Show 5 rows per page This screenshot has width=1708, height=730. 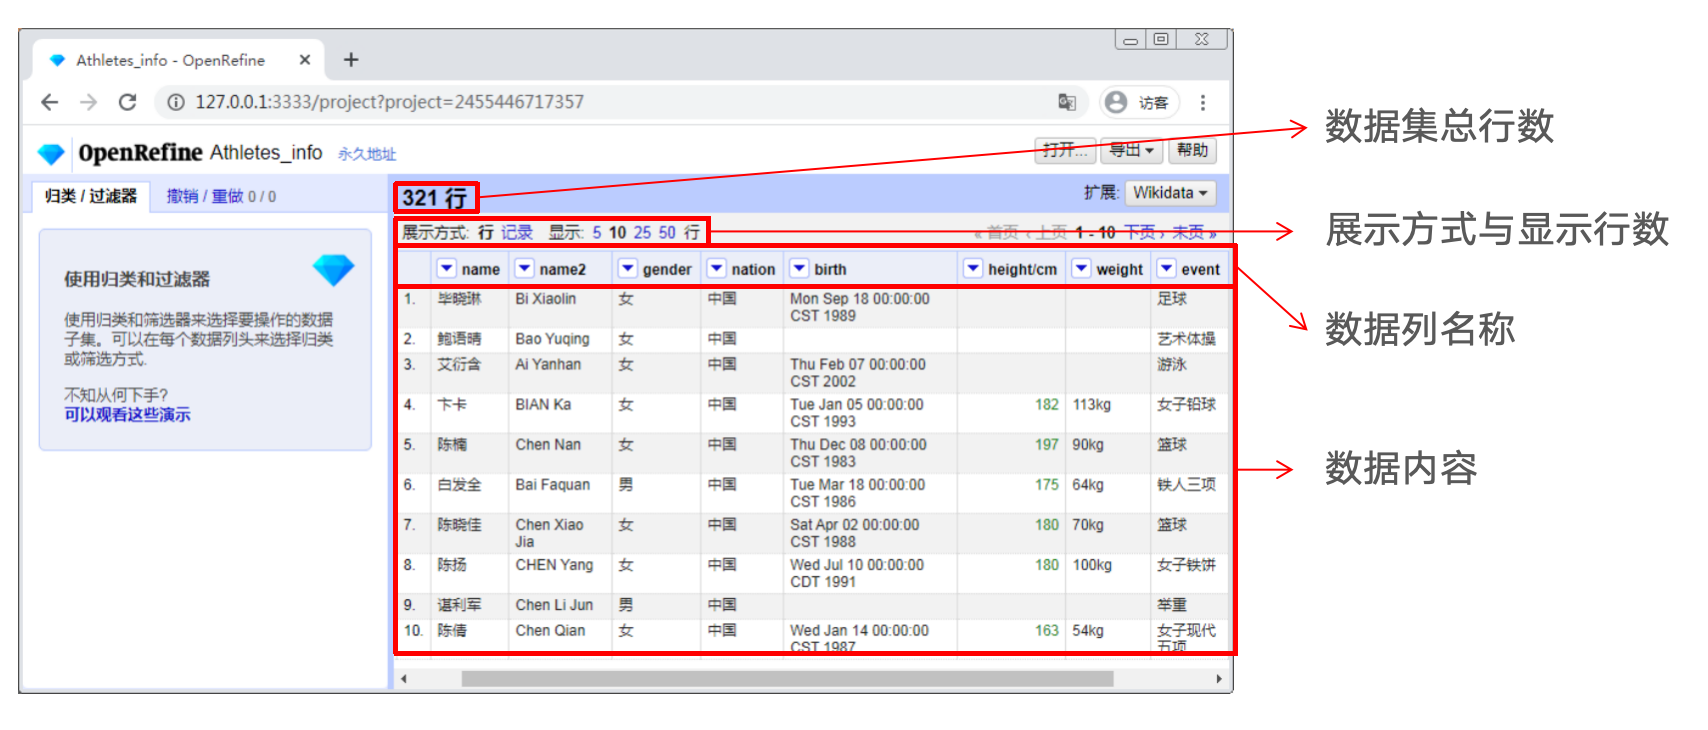coord(597,232)
